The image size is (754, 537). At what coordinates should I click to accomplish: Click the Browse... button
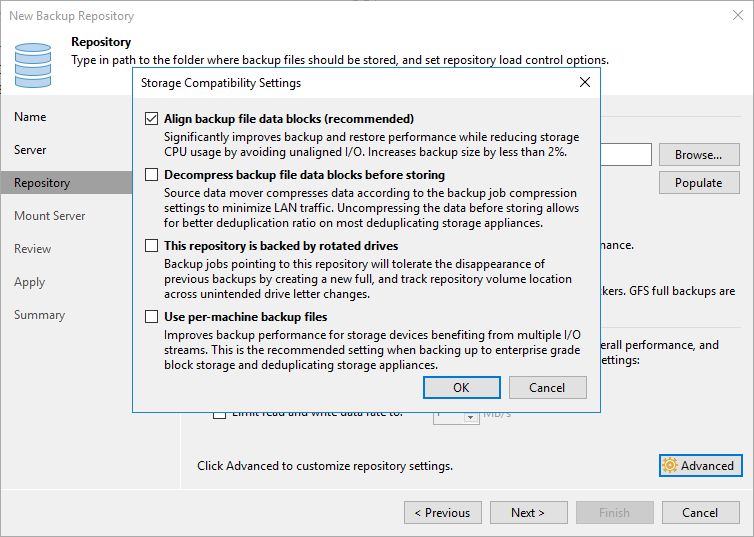click(x=699, y=155)
